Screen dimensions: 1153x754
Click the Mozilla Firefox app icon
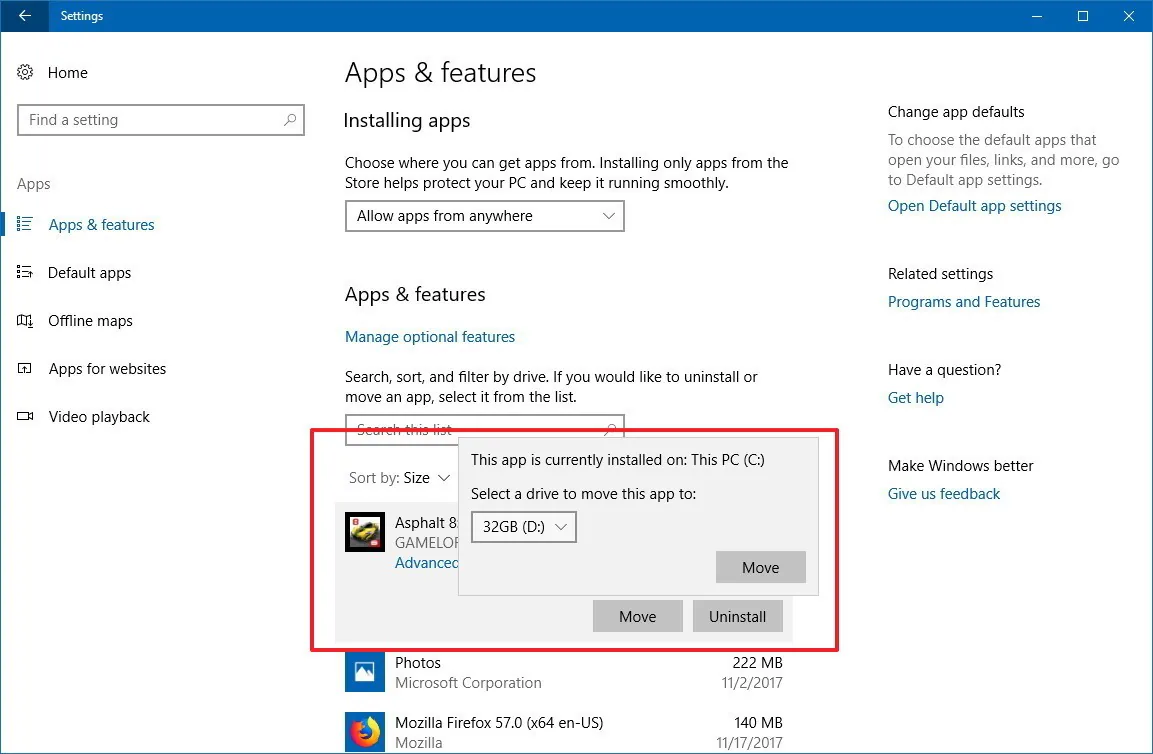point(365,731)
